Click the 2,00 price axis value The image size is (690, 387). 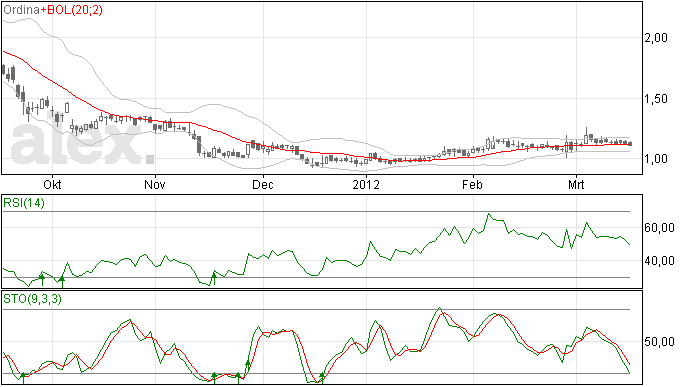(x=656, y=38)
